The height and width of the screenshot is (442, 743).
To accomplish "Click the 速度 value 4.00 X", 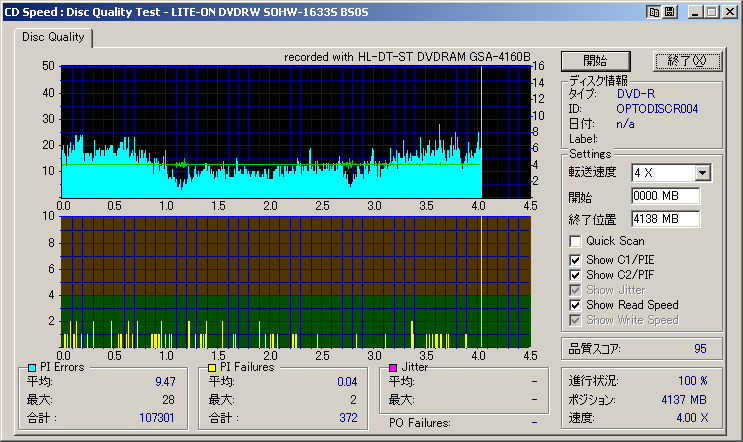I will click(692, 418).
